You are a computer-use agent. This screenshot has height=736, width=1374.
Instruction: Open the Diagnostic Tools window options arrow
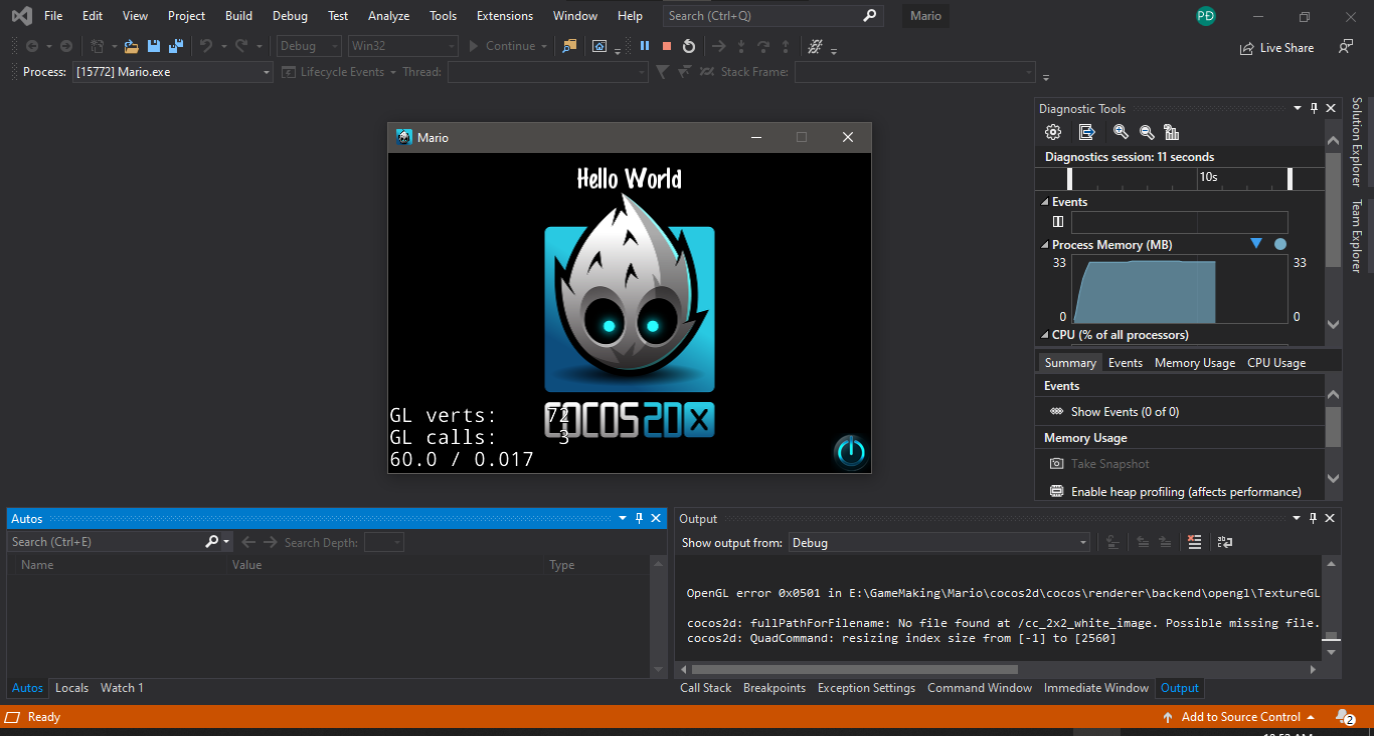click(1297, 108)
